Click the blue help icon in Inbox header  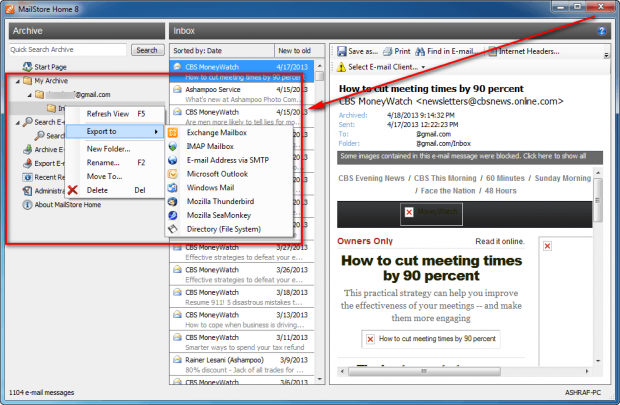[602, 31]
